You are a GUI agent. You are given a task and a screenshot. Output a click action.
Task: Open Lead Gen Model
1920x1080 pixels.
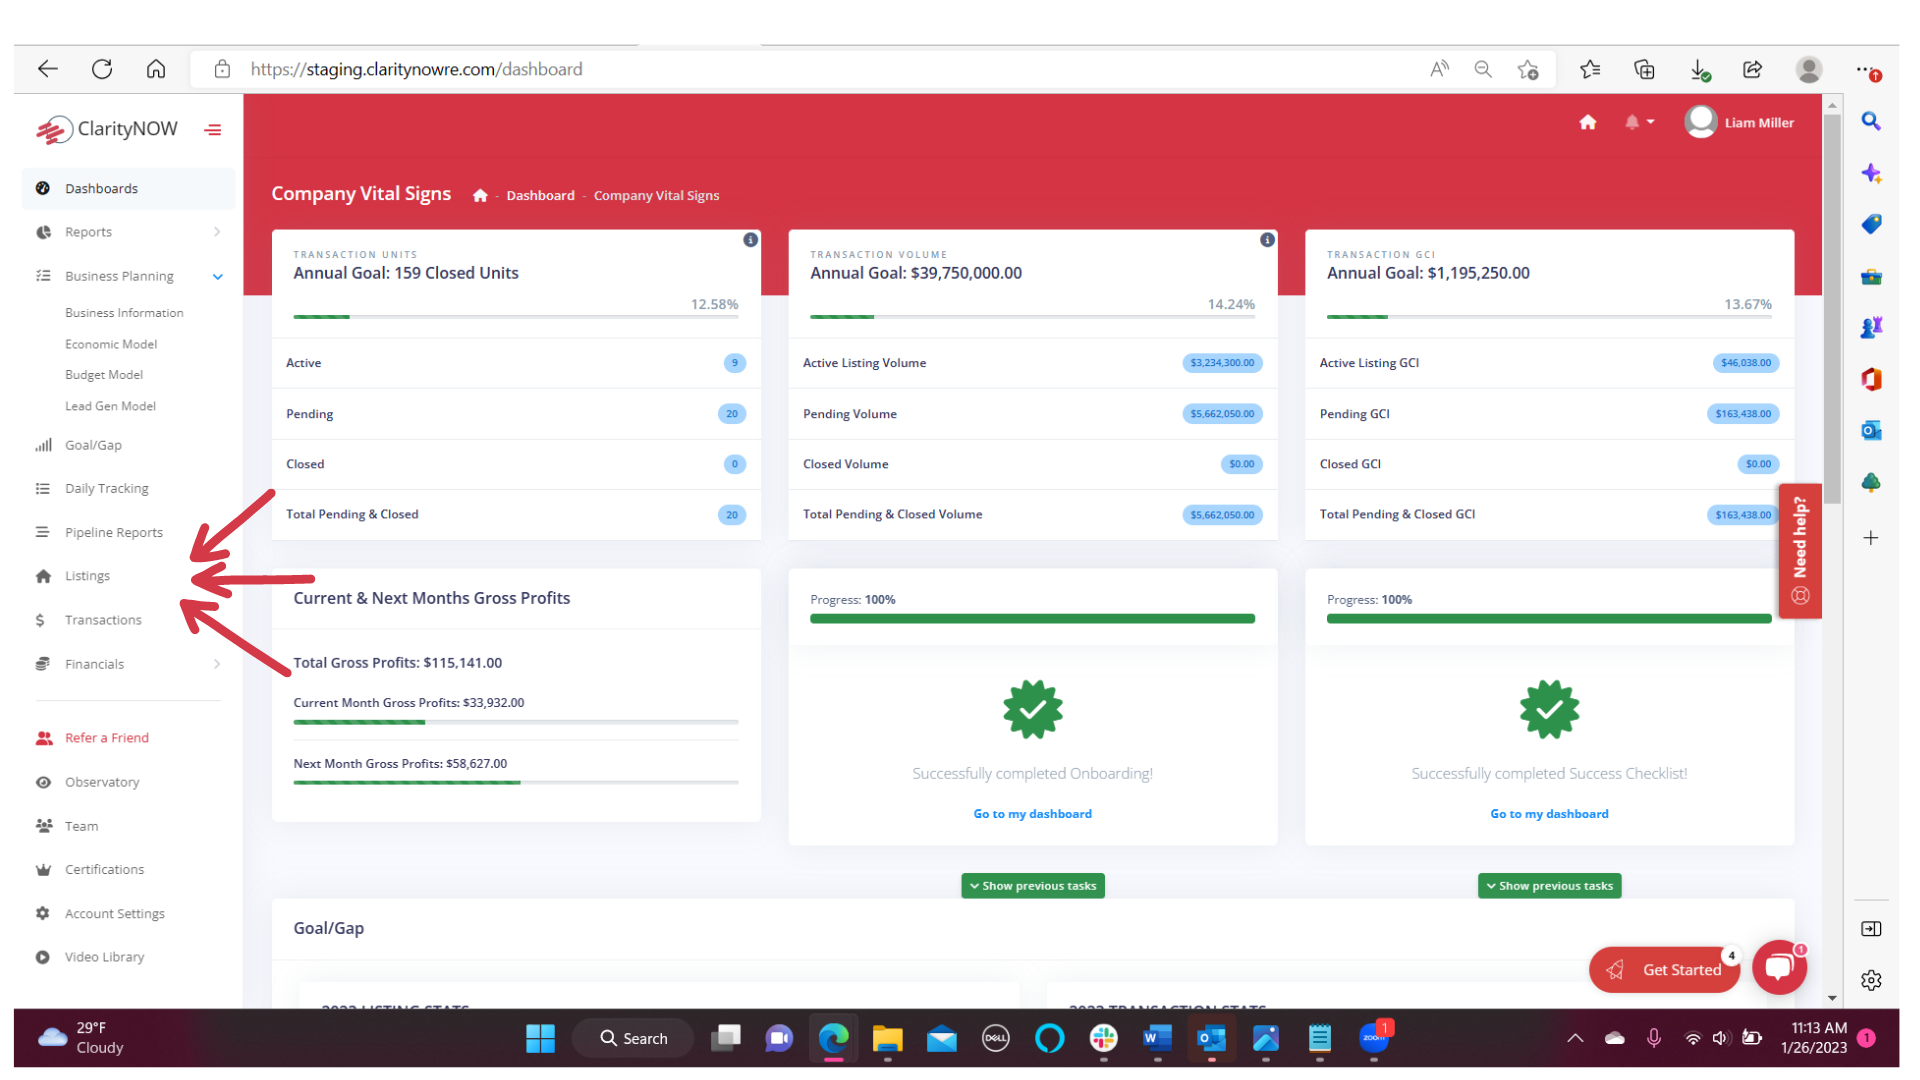click(x=110, y=406)
